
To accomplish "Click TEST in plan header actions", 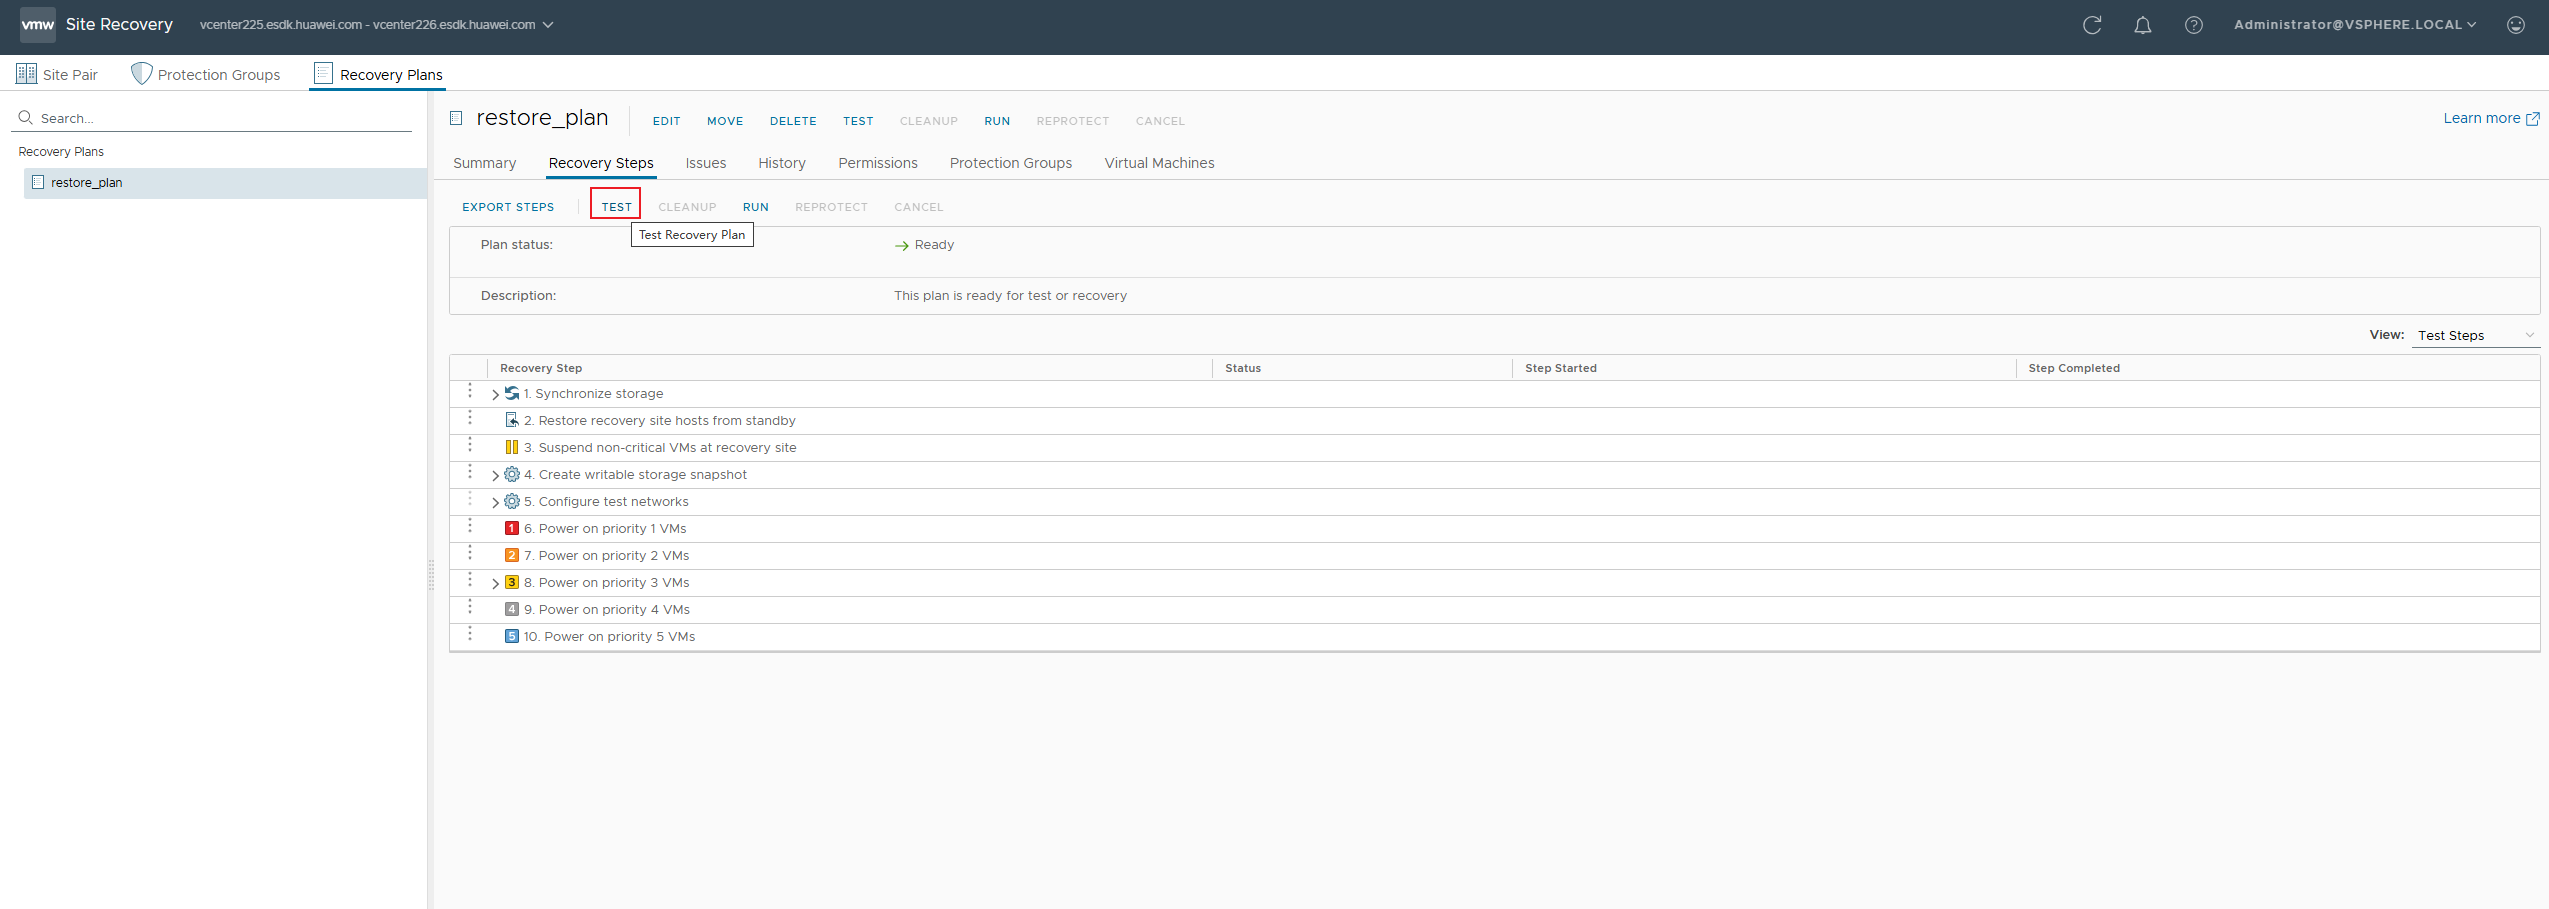I will [x=858, y=121].
